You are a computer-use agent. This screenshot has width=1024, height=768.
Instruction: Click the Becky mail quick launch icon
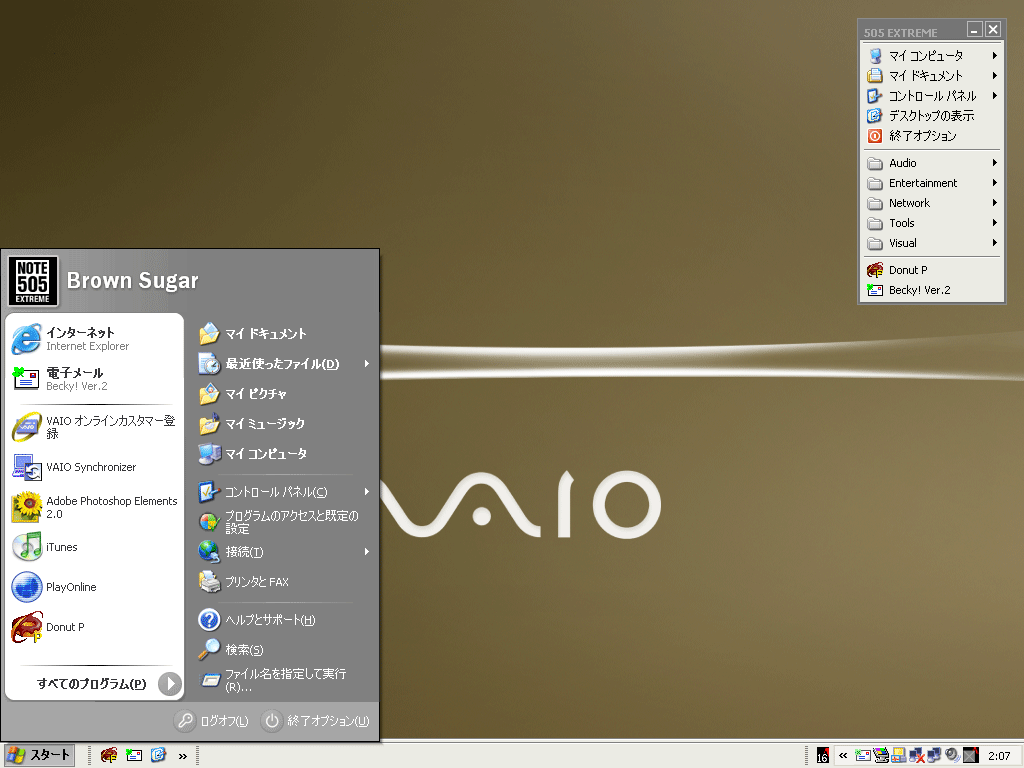(x=134, y=756)
